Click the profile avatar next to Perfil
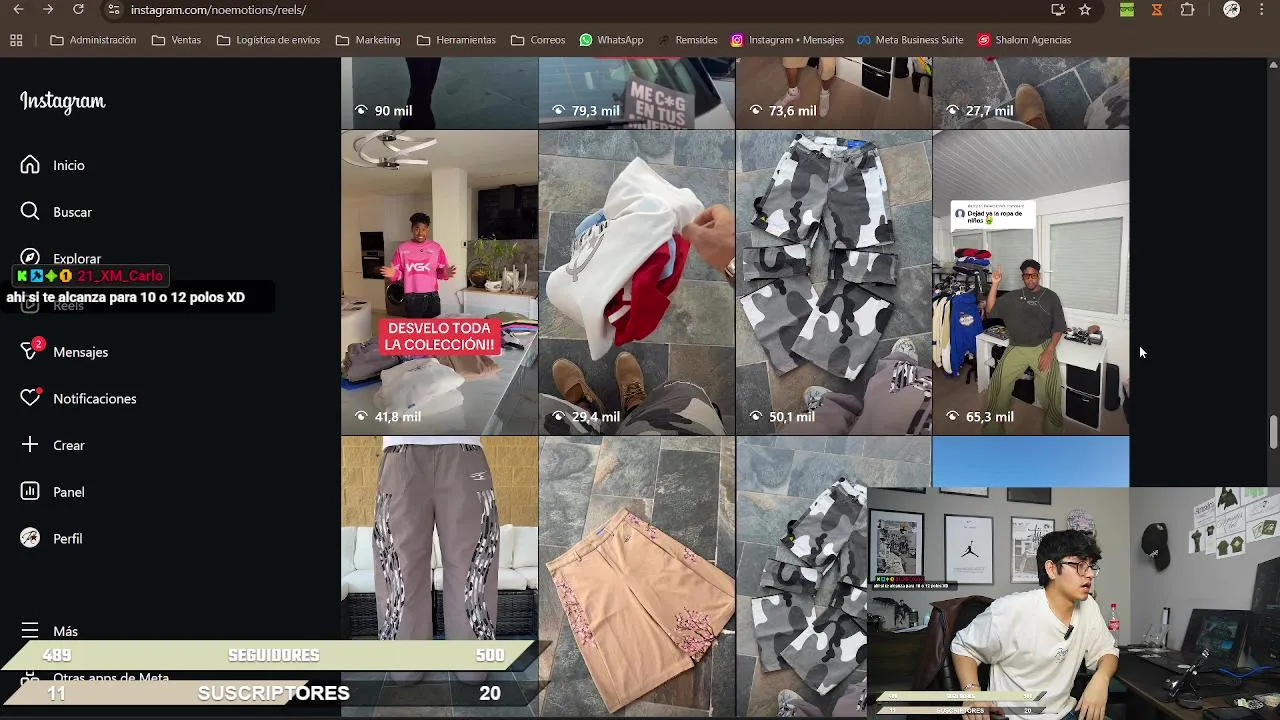 coord(30,538)
